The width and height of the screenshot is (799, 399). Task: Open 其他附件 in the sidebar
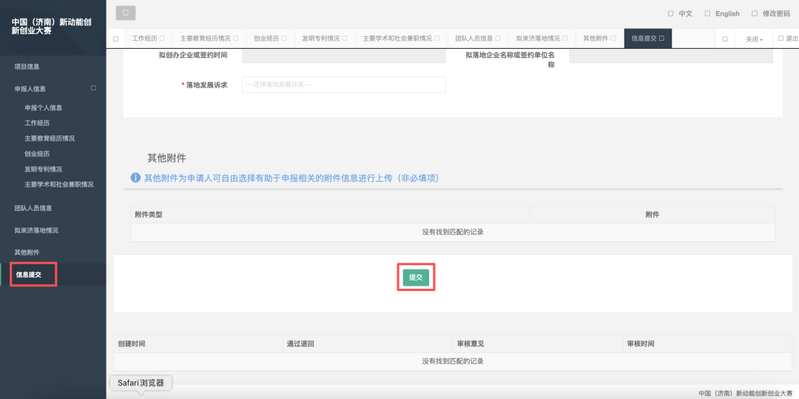[x=27, y=252]
